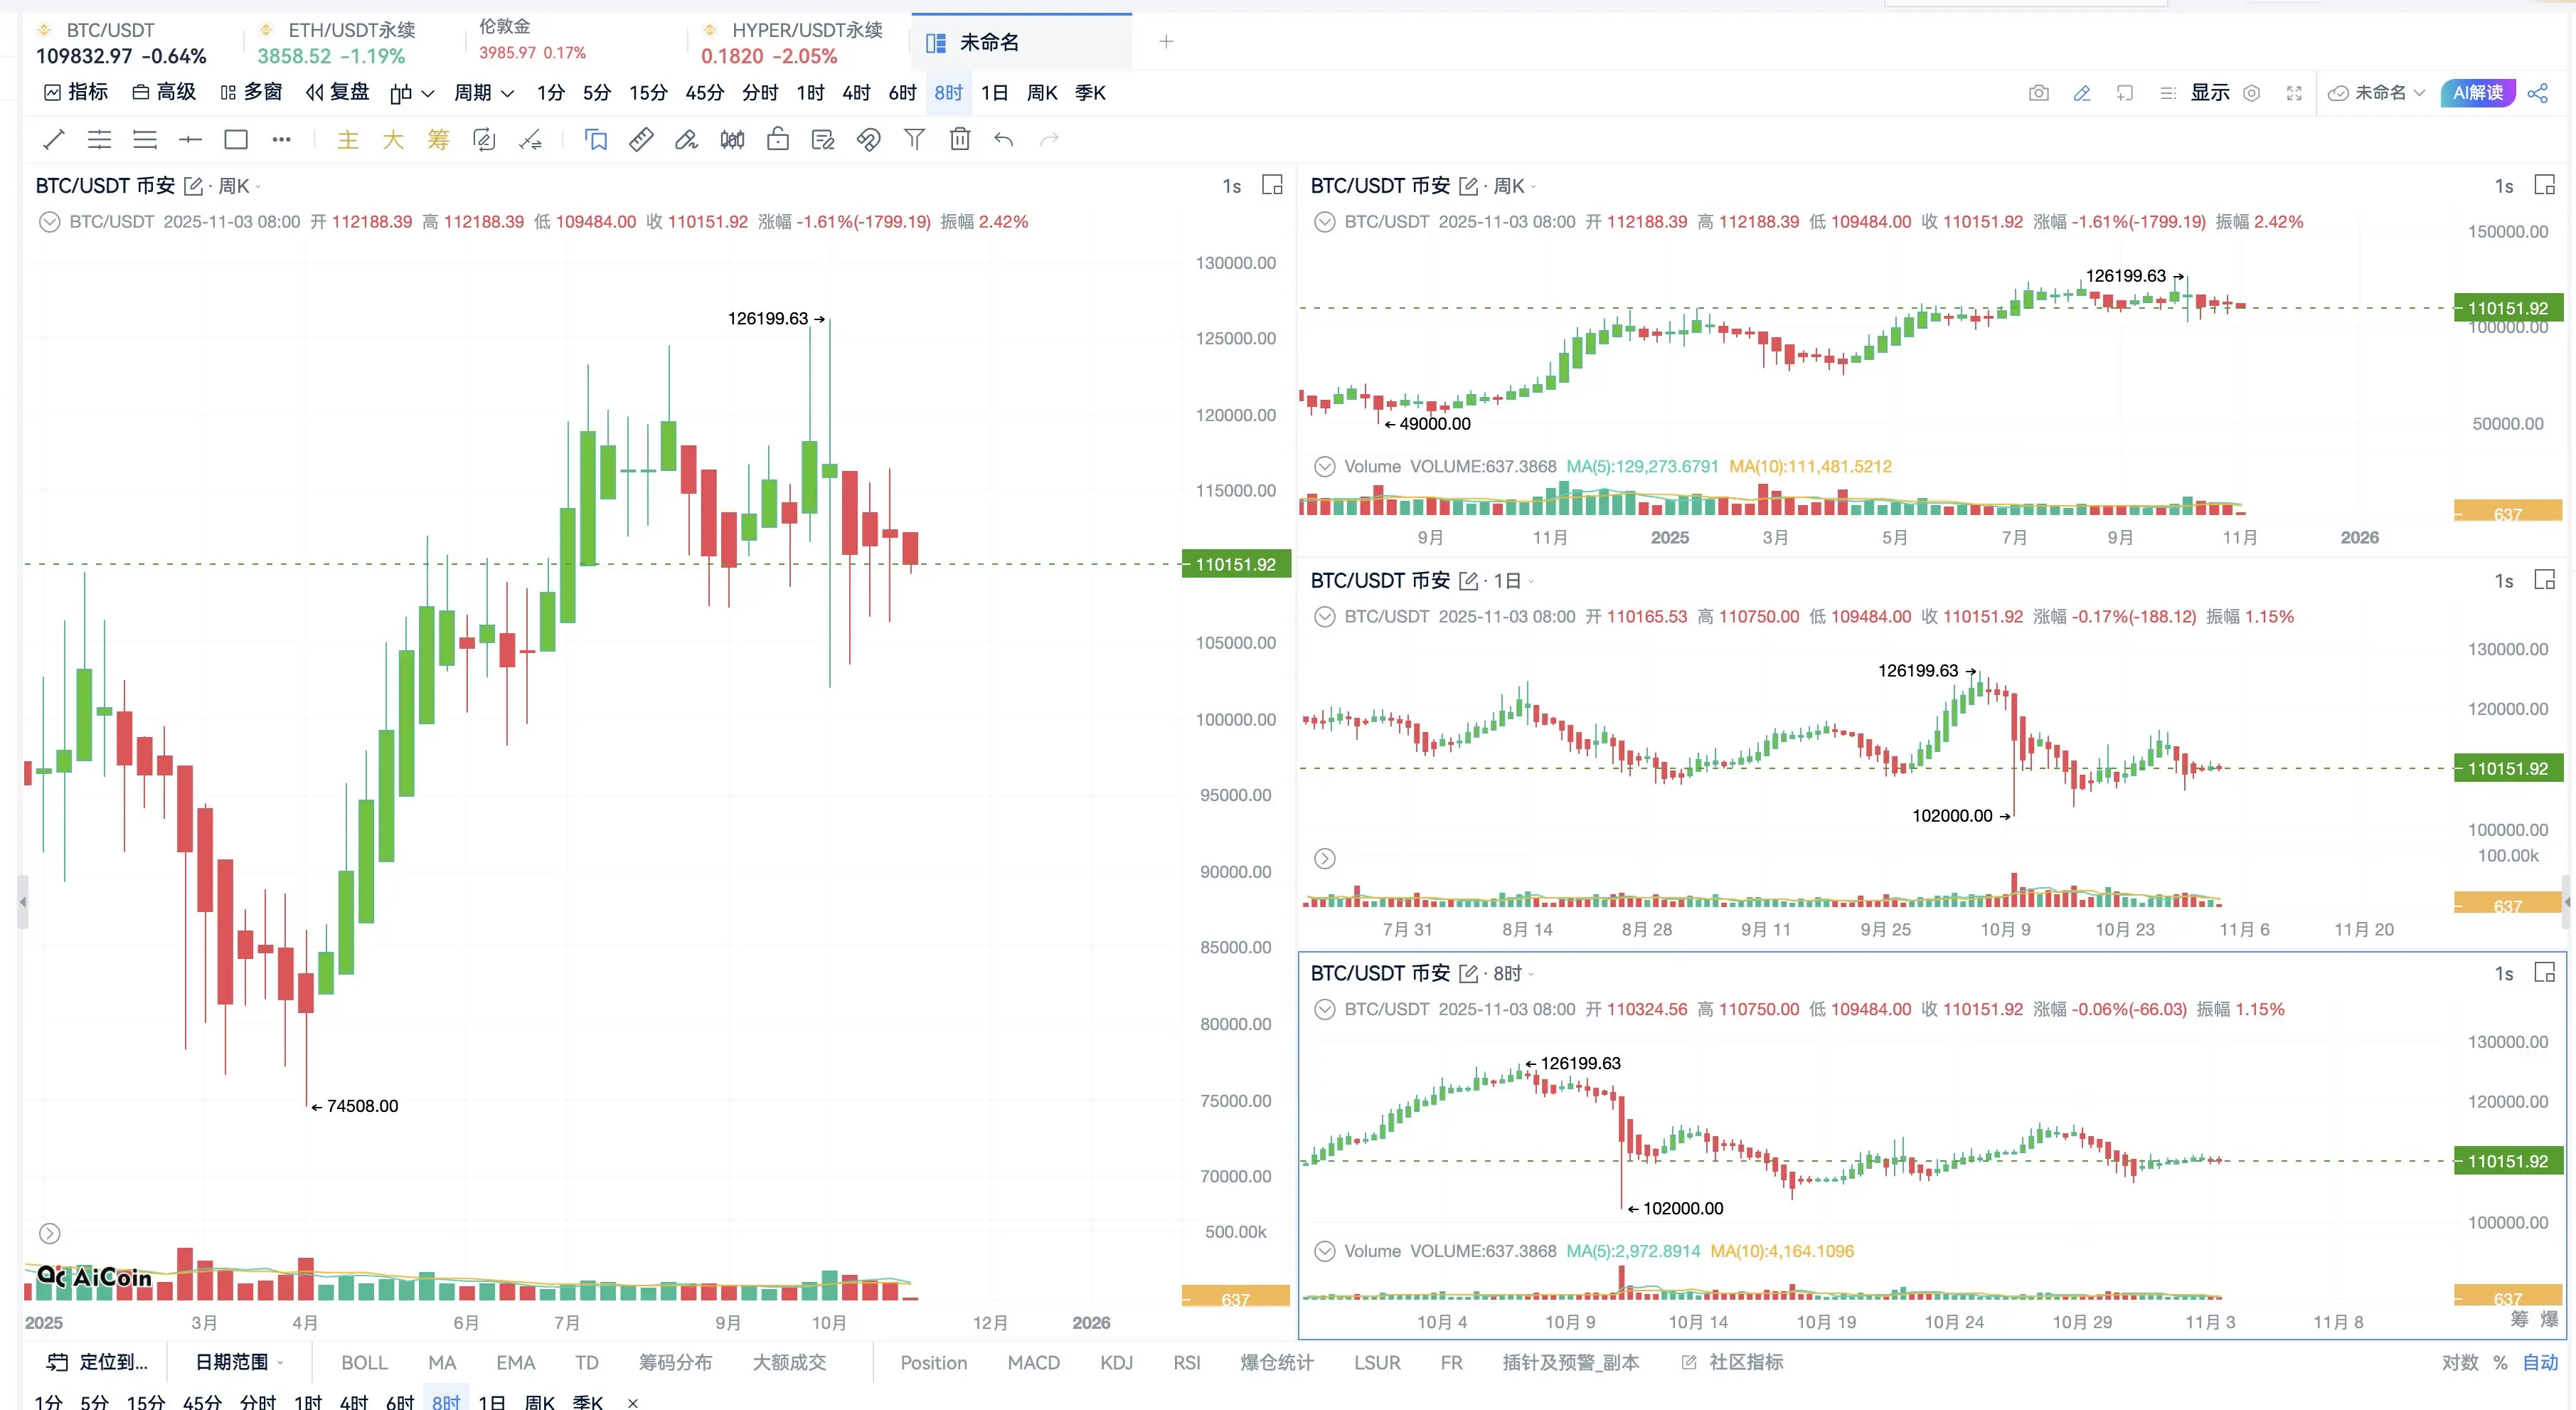
Task: Select the trend line drawing tool
Action: [54, 140]
